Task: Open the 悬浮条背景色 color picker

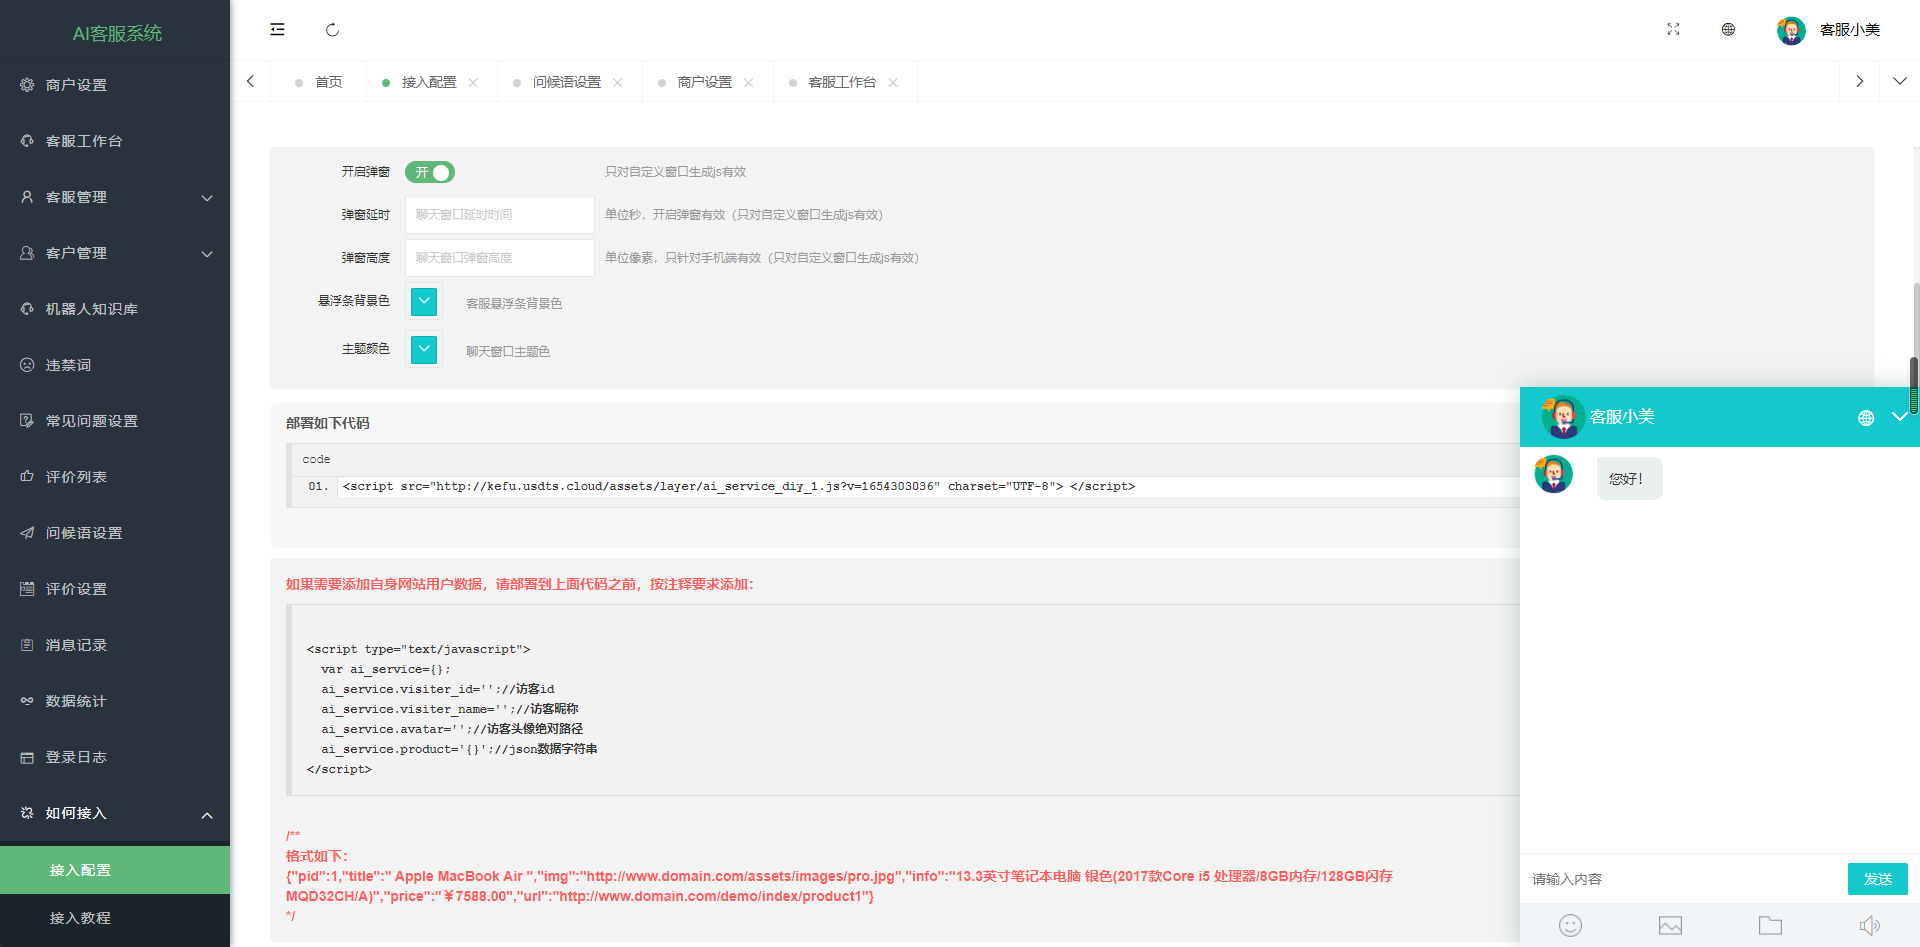Action: point(424,301)
